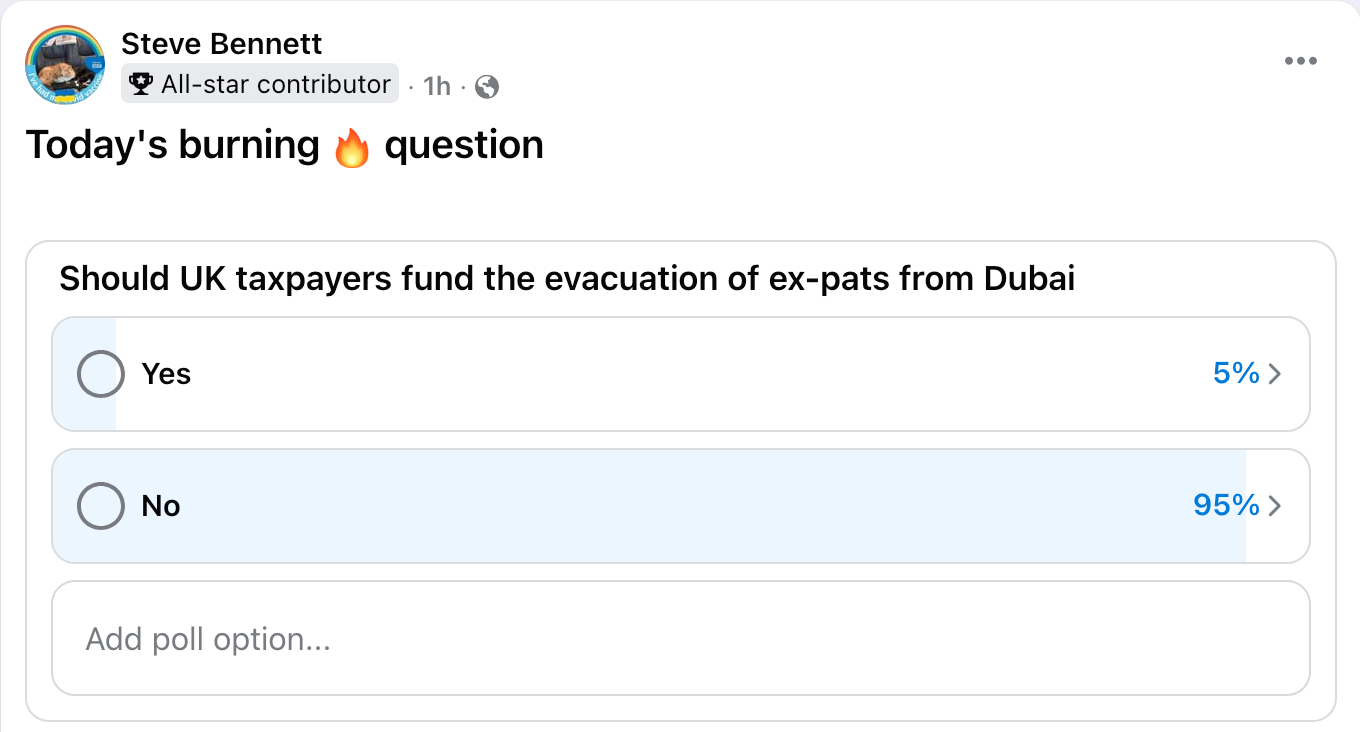The width and height of the screenshot is (1360, 732).
Task: Click Steve Bennett's profile picture
Action: pyautogui.click(x=65, y=65)
